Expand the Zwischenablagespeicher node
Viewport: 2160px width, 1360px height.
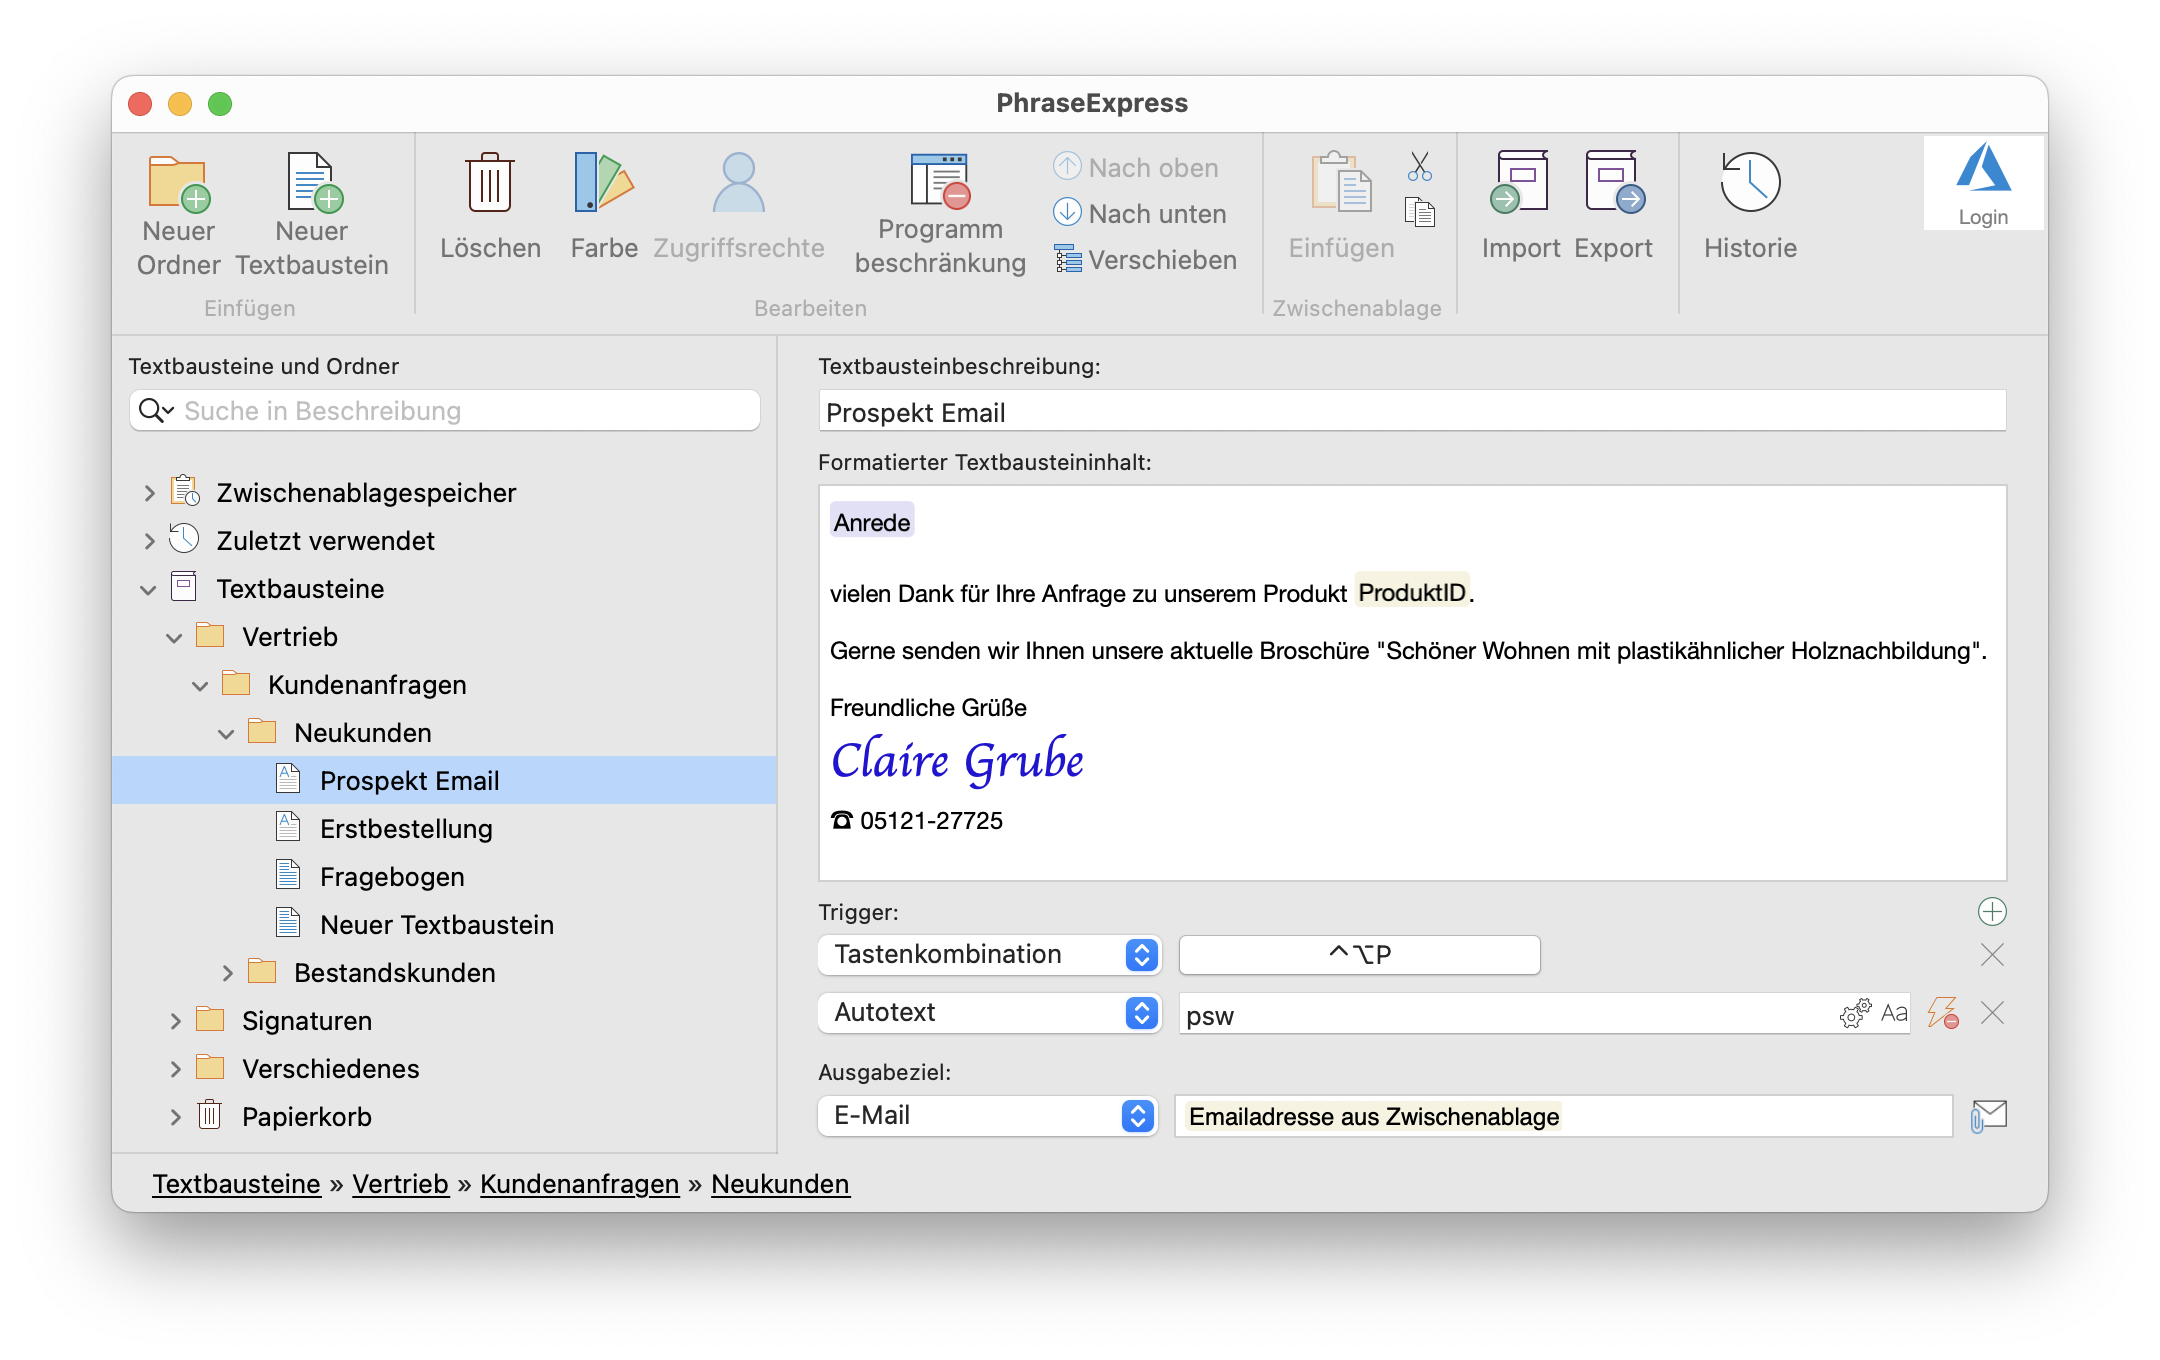(149, 492)
